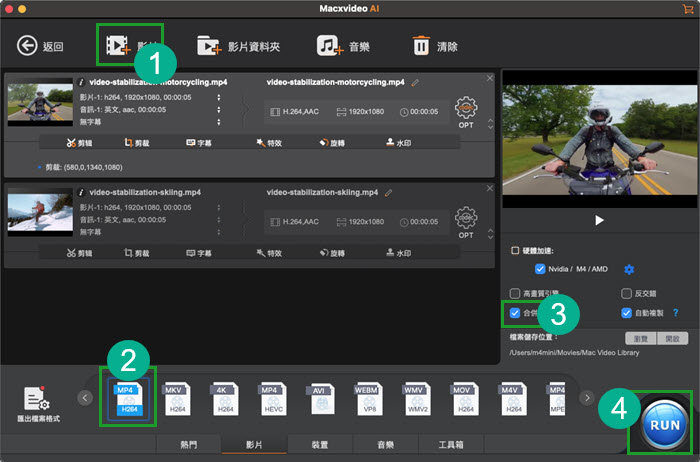Show more formats with right chevron

click(x=587, y=397)
